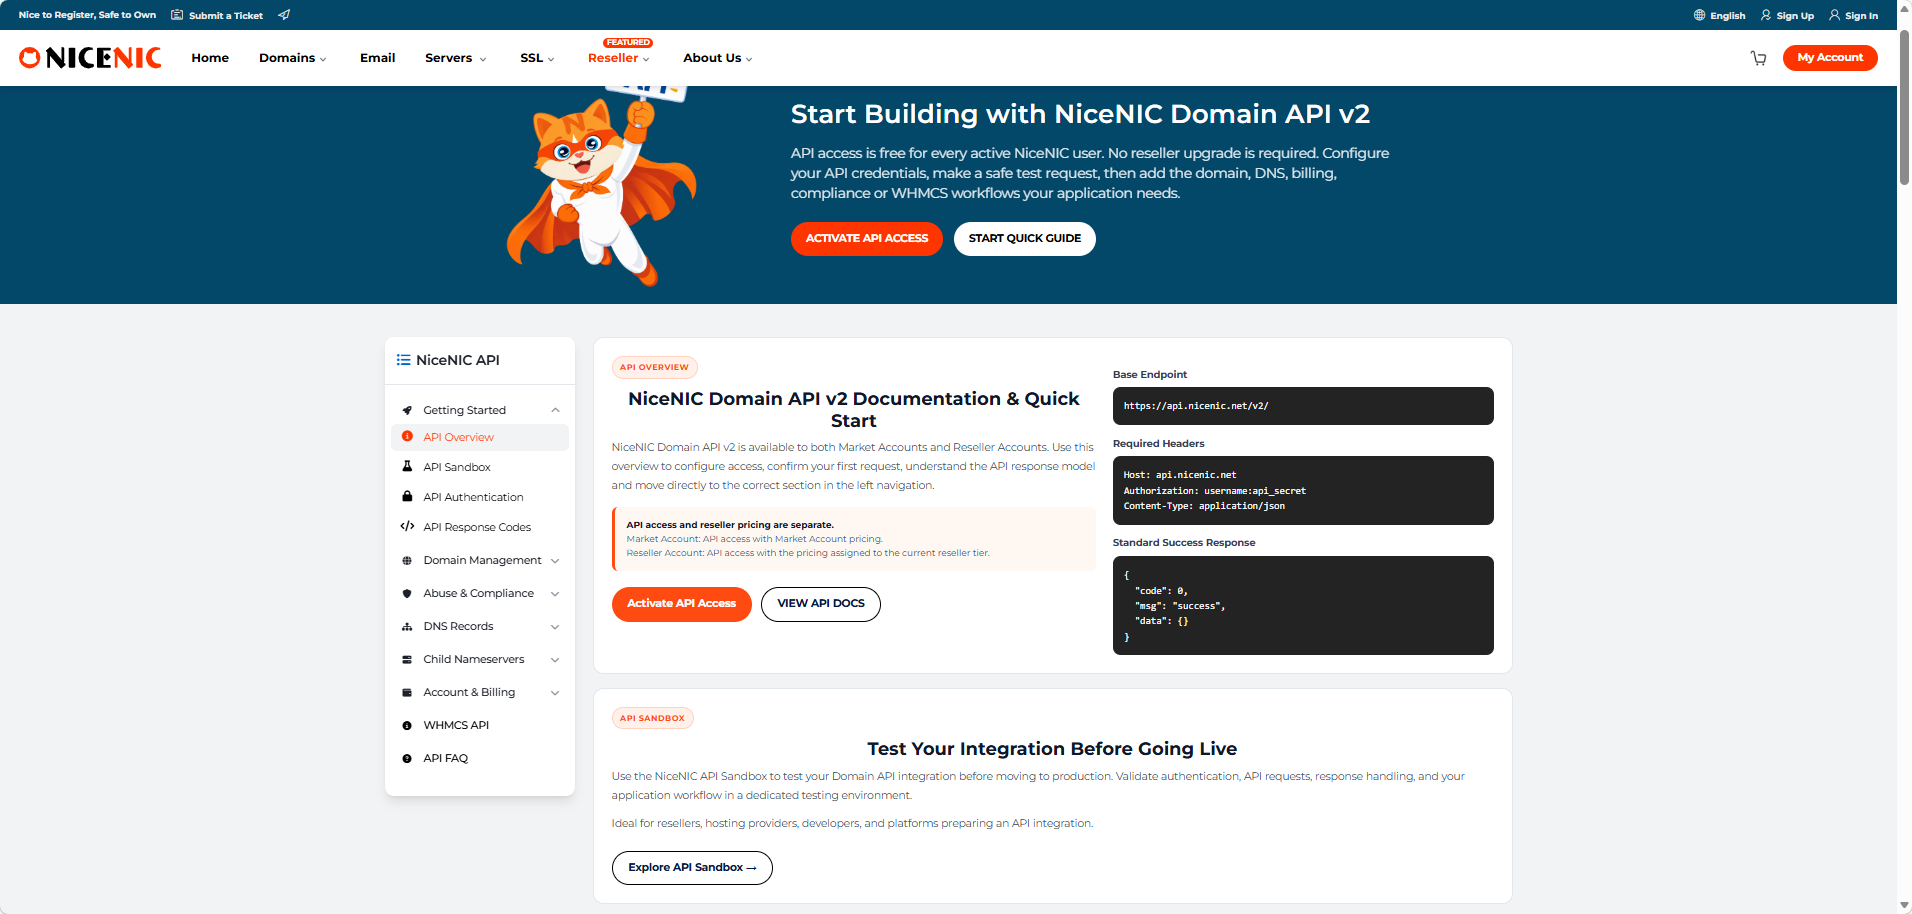Viewport: 1912px width, 914px height.
Task: Select API Overview in the sidebar
Action: click(480, 437)
